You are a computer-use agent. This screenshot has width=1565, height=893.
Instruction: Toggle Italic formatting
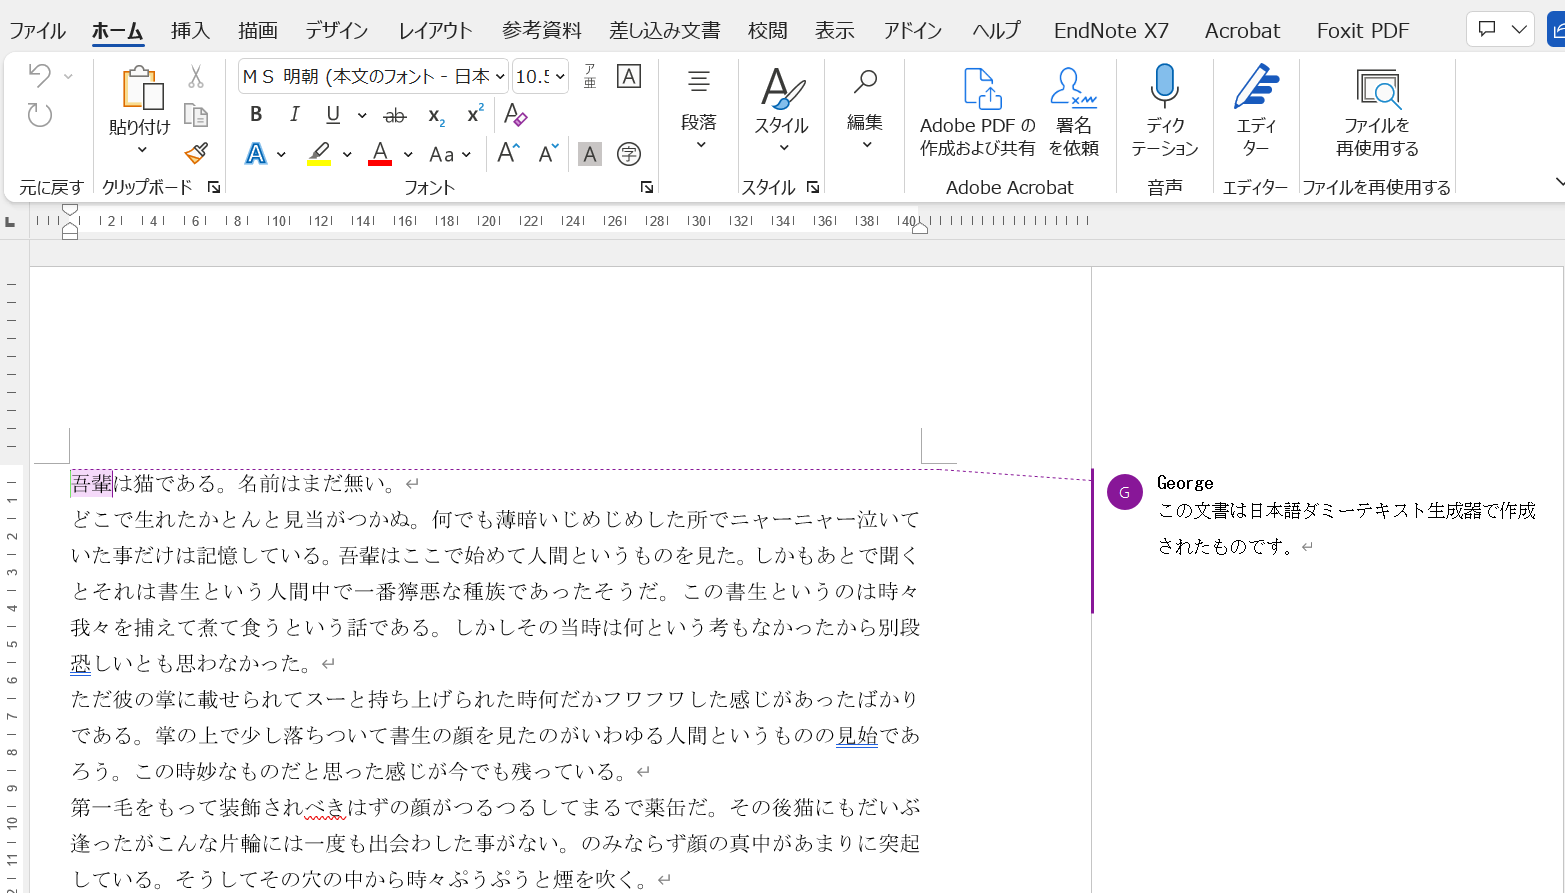click(x=294, y=115)
